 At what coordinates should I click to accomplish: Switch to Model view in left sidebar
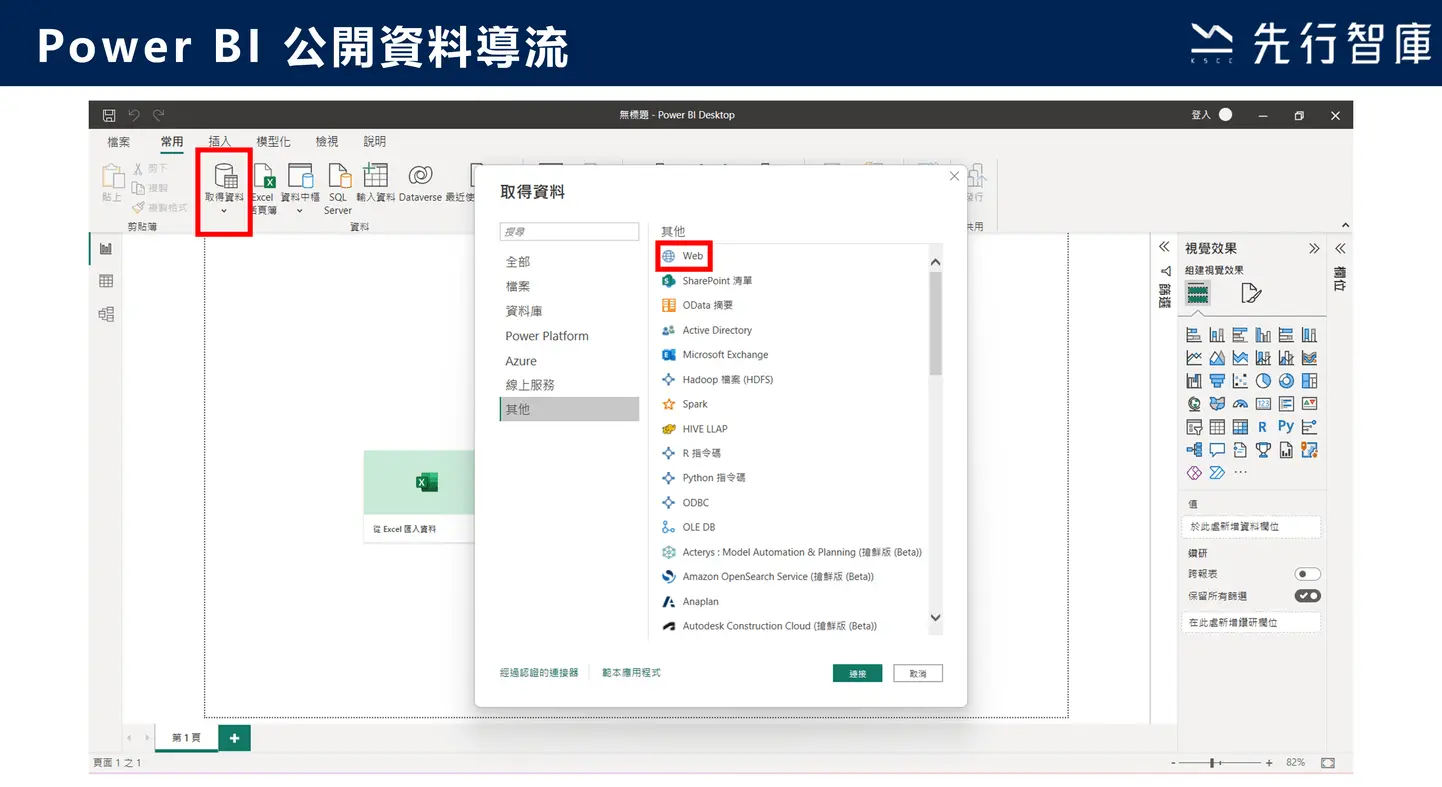click(x=106, y=314)
